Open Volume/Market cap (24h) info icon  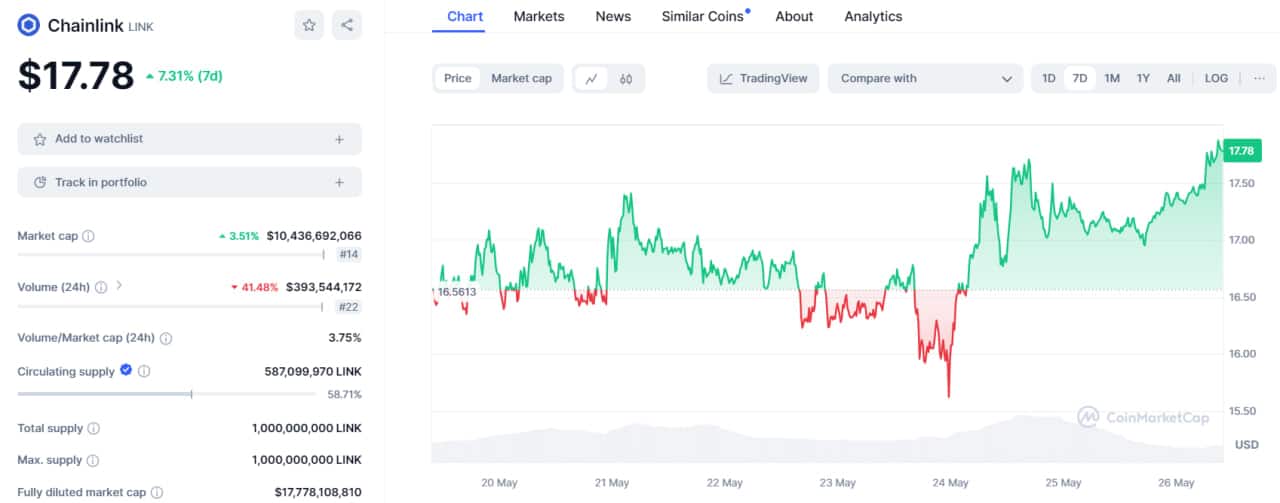tap(166, 338)
